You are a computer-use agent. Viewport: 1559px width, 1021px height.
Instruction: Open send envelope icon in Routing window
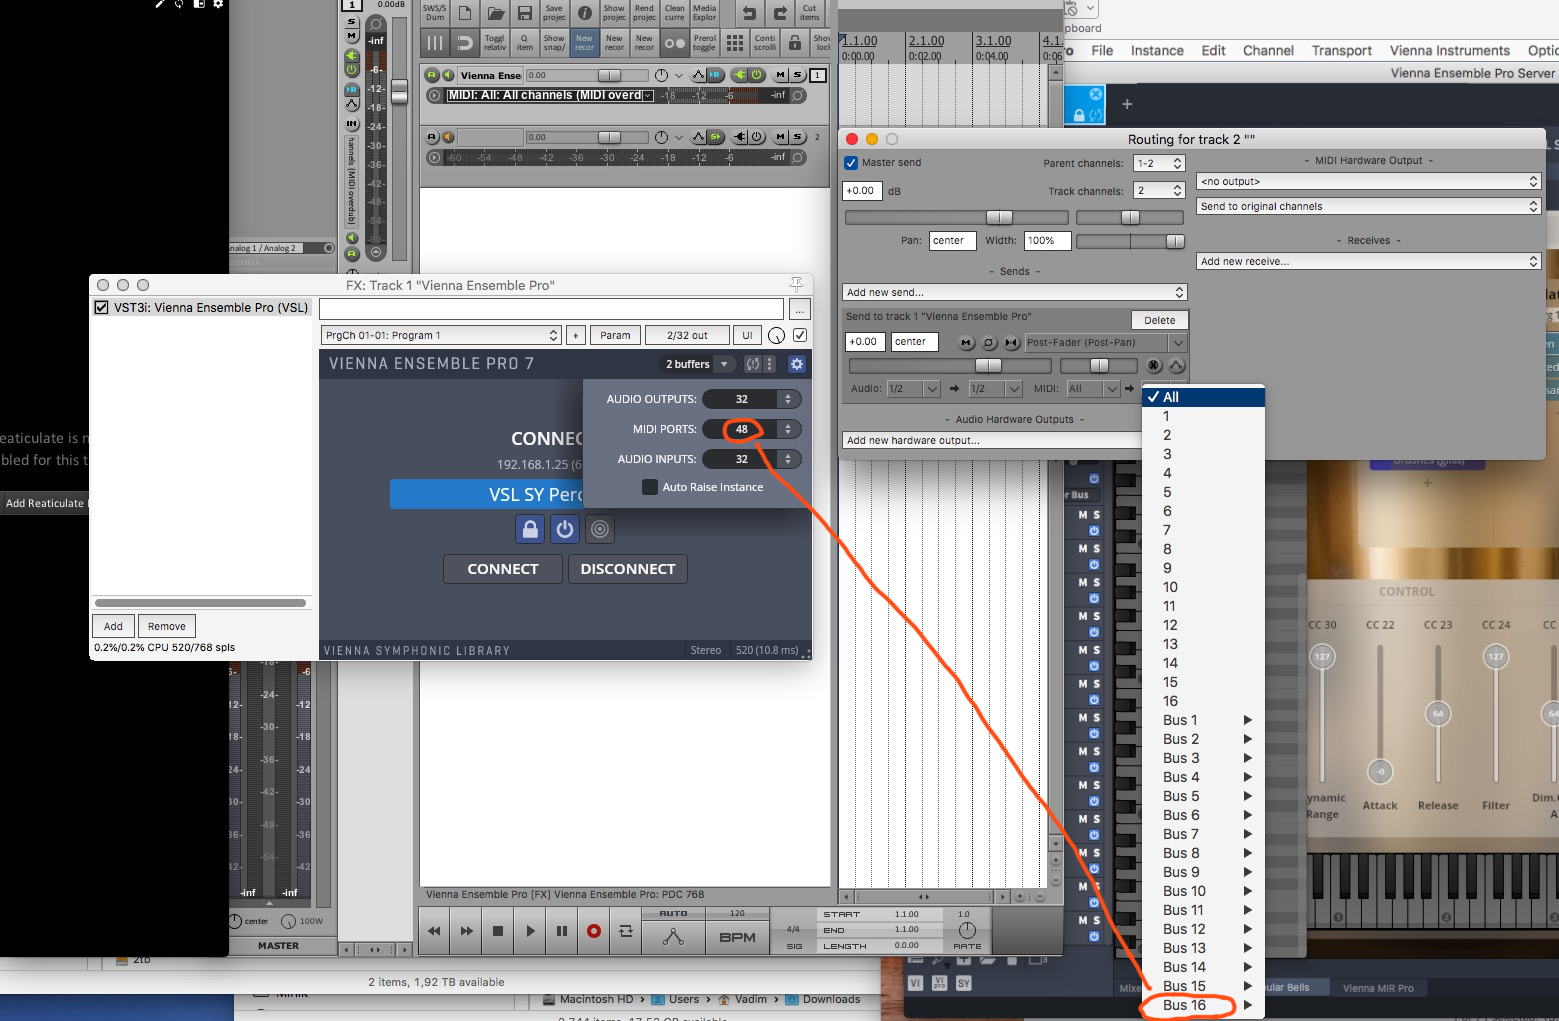tap(1177, 366)
